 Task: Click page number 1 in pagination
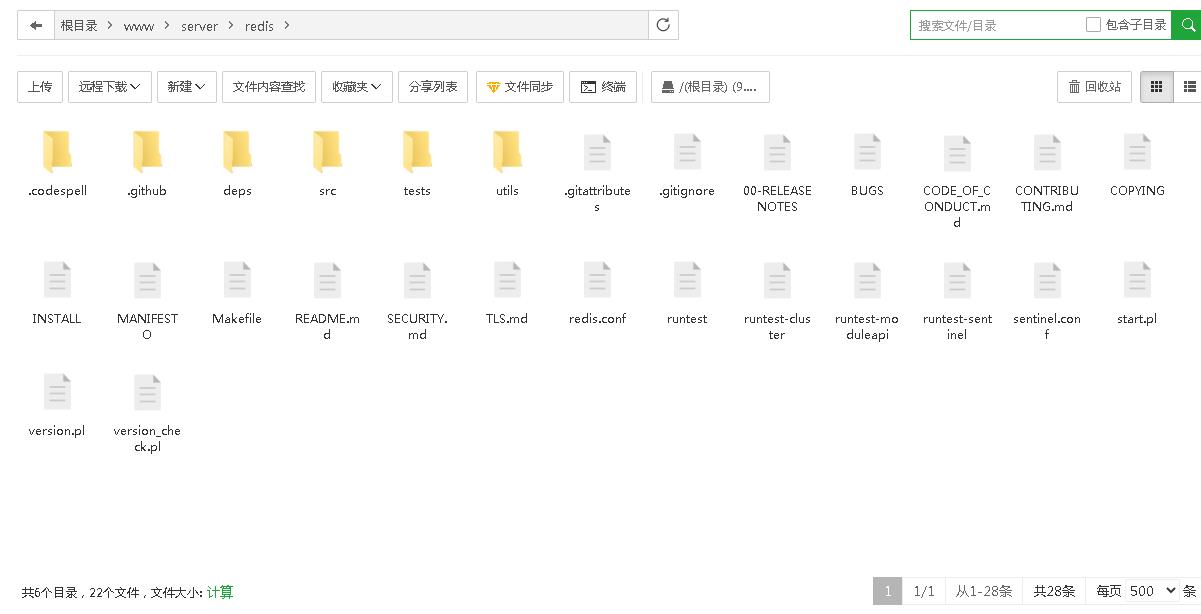(x=887, y=591)
